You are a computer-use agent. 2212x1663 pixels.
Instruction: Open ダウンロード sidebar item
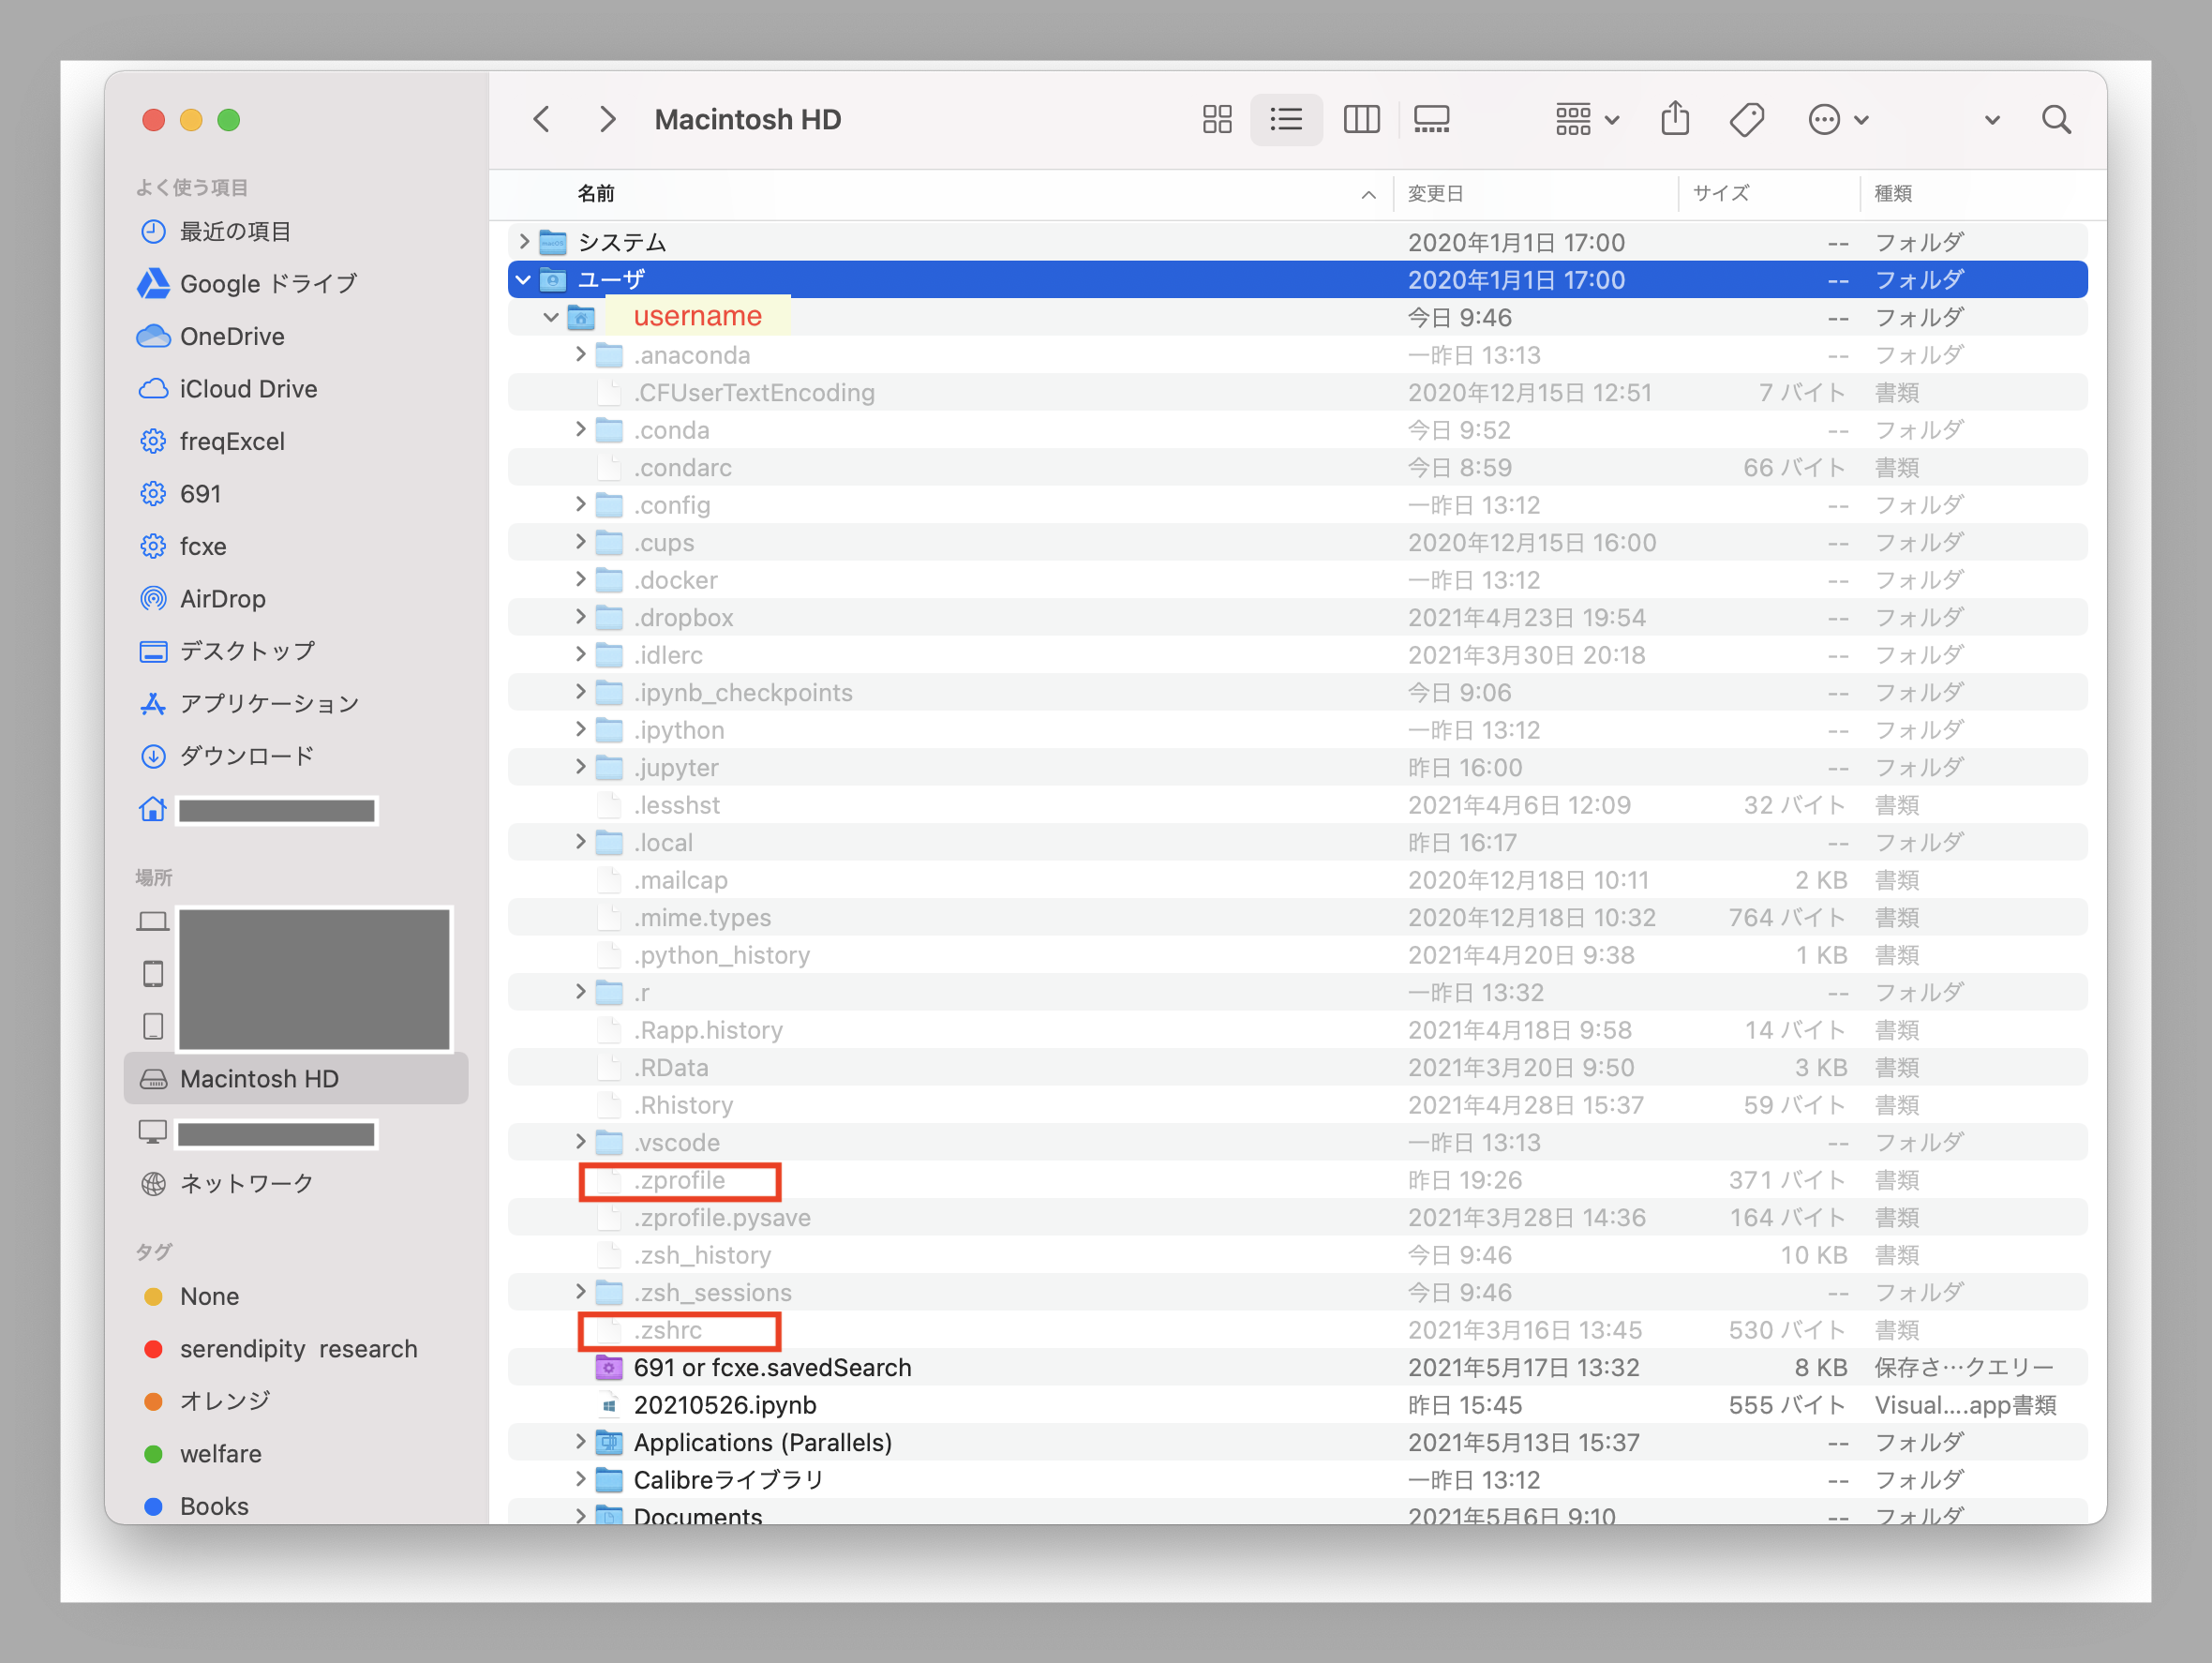247,756
